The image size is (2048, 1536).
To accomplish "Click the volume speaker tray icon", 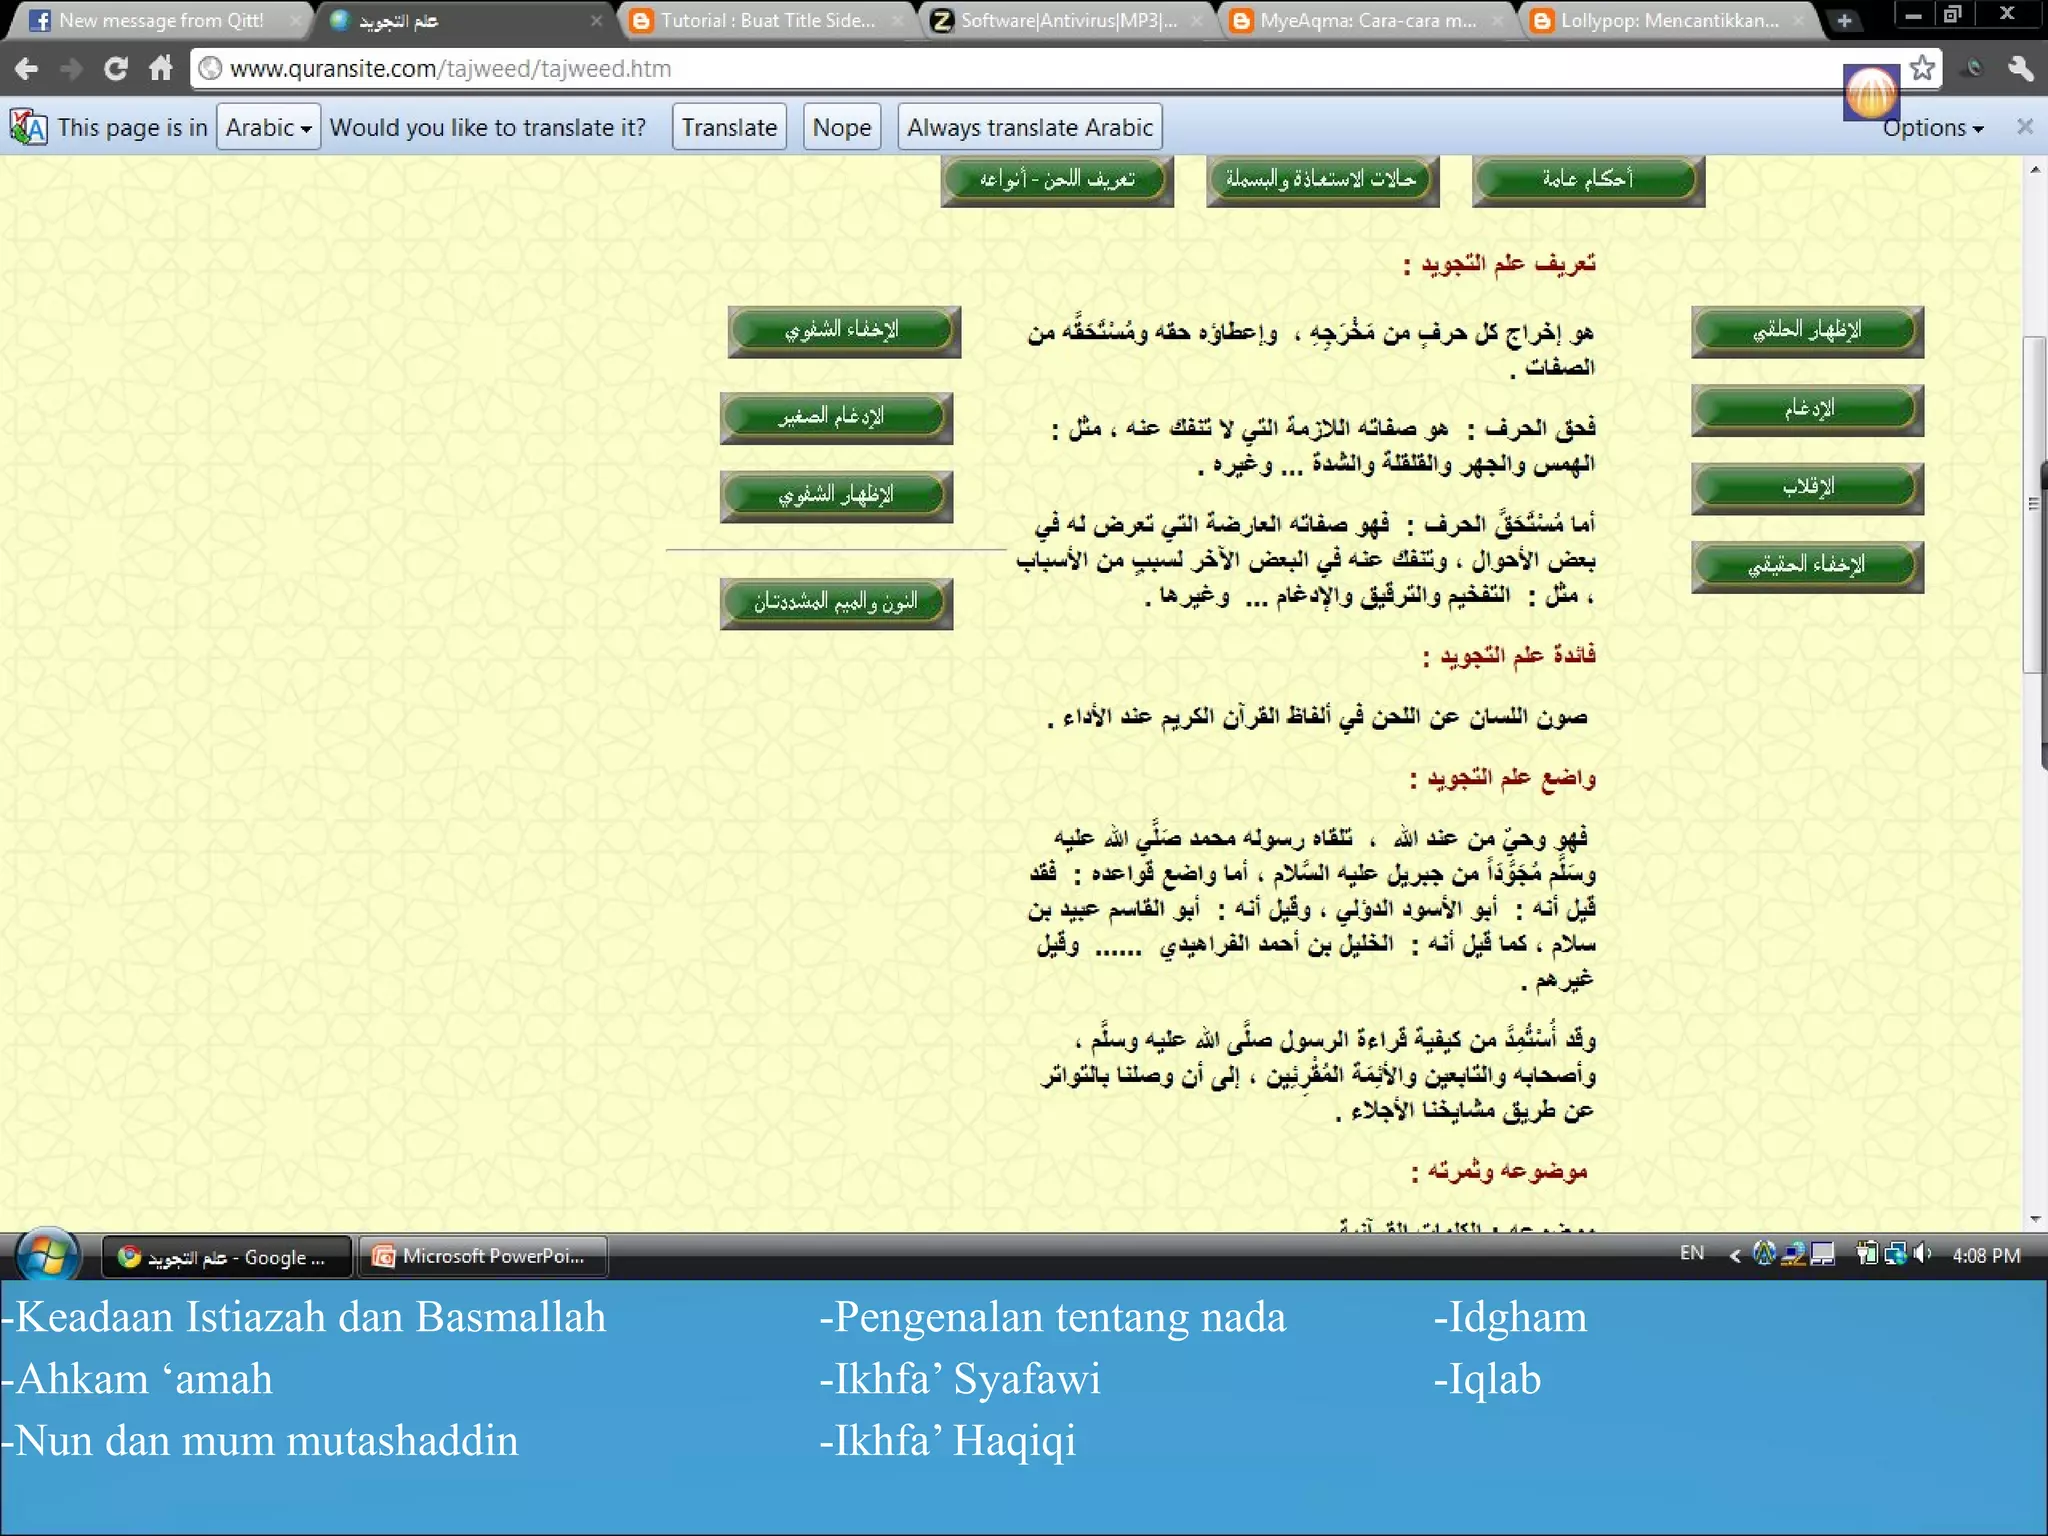I will [x=1922, y=1253].
